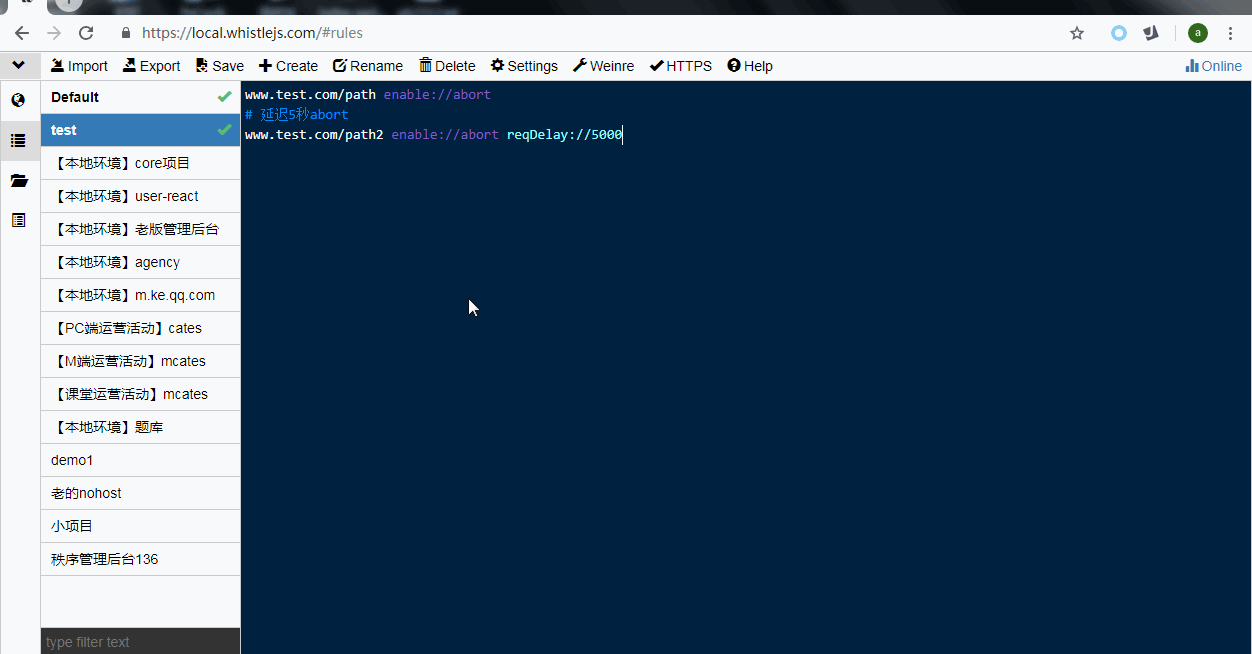1252x654 pixels.
Task: Open the Help menu
Action: (x=750, y=66)
